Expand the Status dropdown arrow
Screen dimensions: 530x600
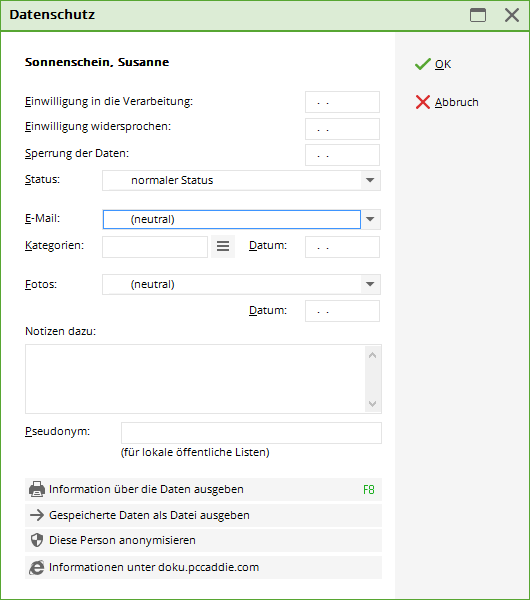tap(370, 180)
